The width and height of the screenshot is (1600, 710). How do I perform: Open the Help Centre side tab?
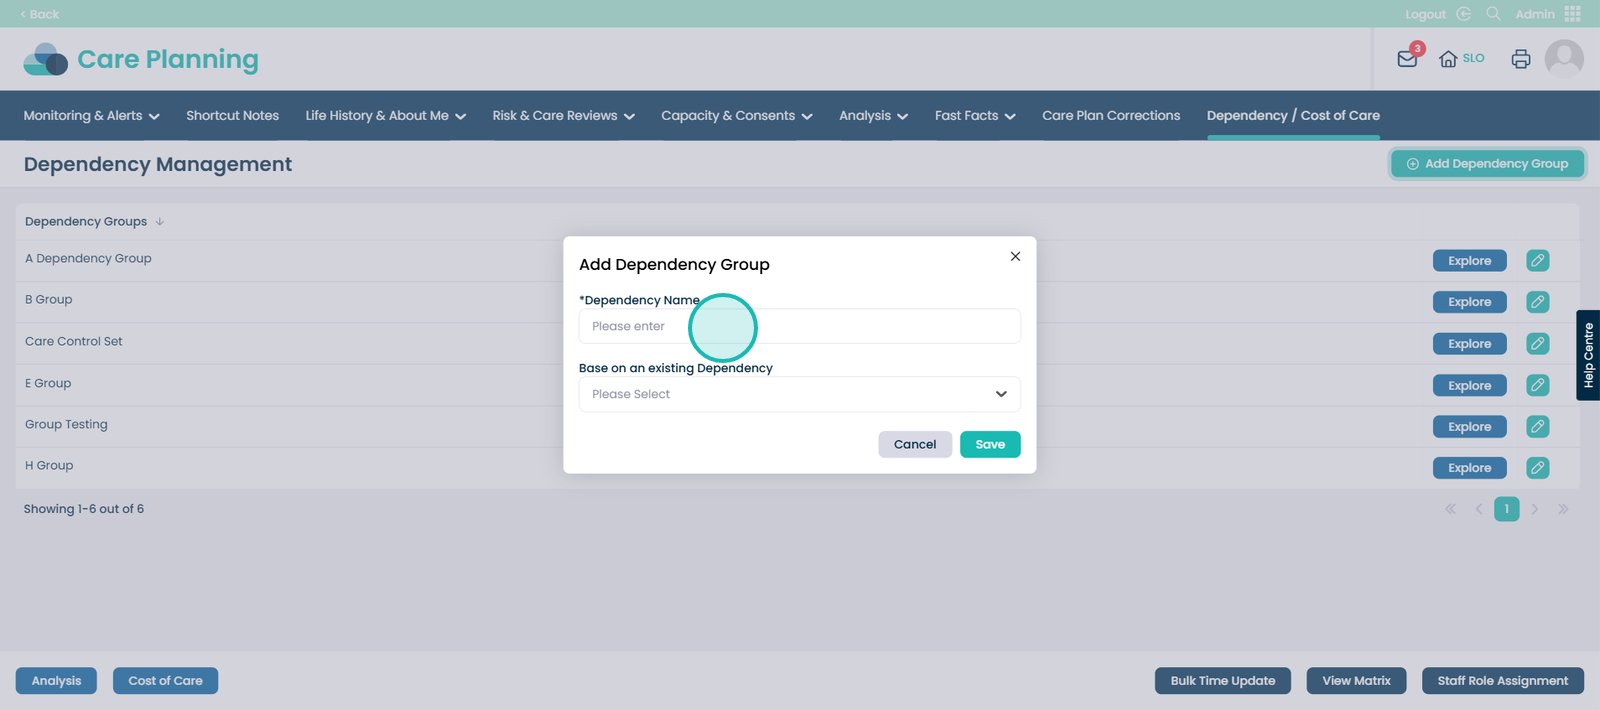[1587, 355]
